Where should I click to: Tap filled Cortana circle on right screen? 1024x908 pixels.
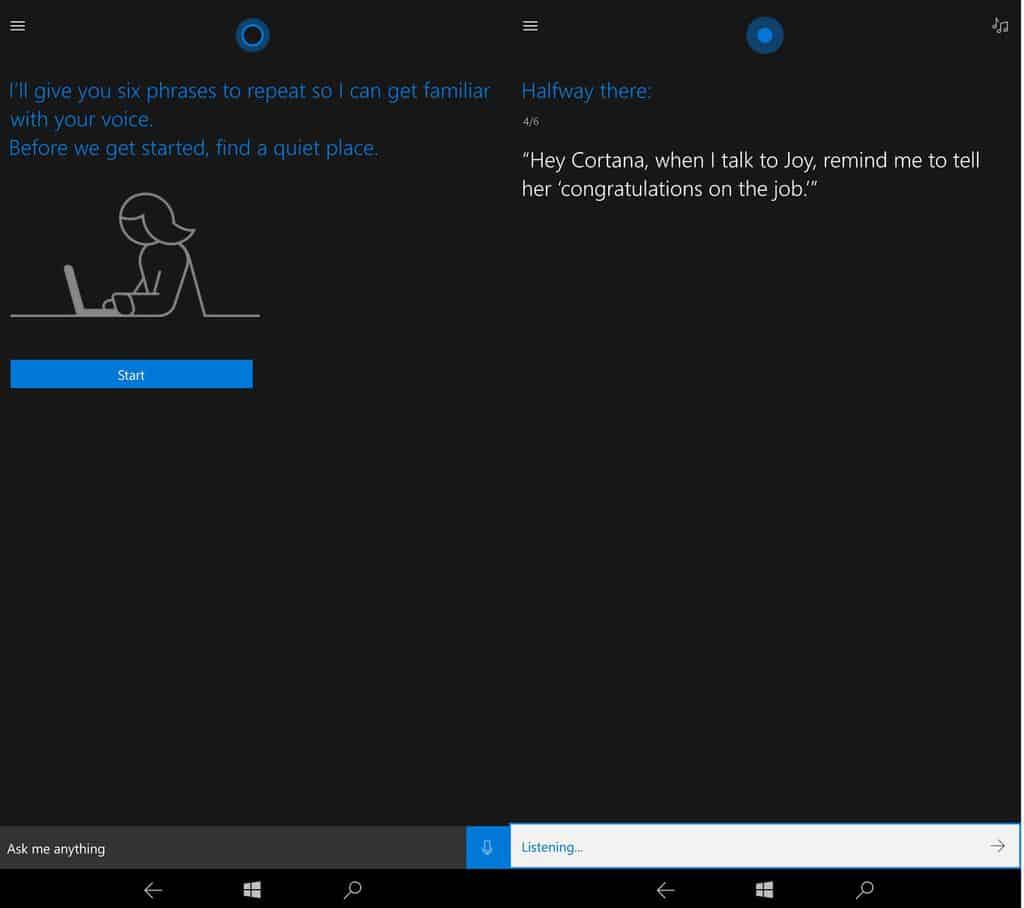tap(765, 35)
